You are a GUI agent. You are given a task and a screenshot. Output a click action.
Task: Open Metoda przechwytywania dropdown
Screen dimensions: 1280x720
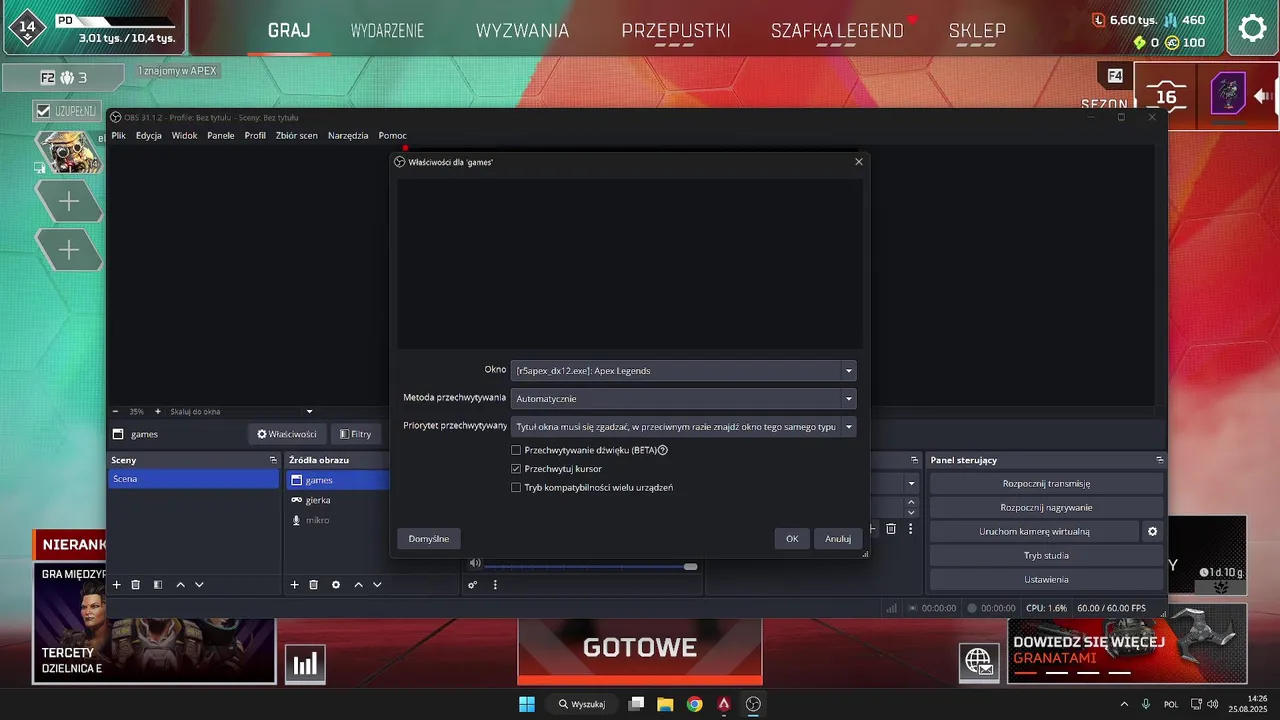coord(683,398)
